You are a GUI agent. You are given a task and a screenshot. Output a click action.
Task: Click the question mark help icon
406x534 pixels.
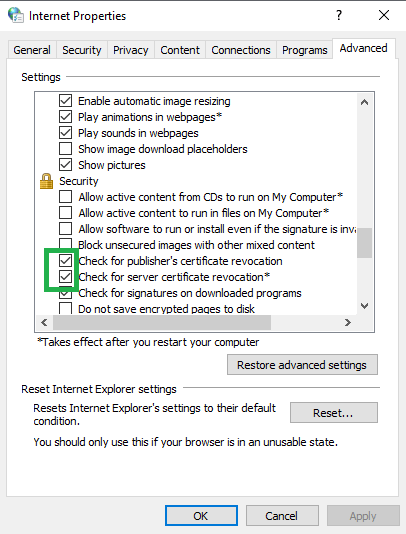pyautogui.click(x=339, y=15)
